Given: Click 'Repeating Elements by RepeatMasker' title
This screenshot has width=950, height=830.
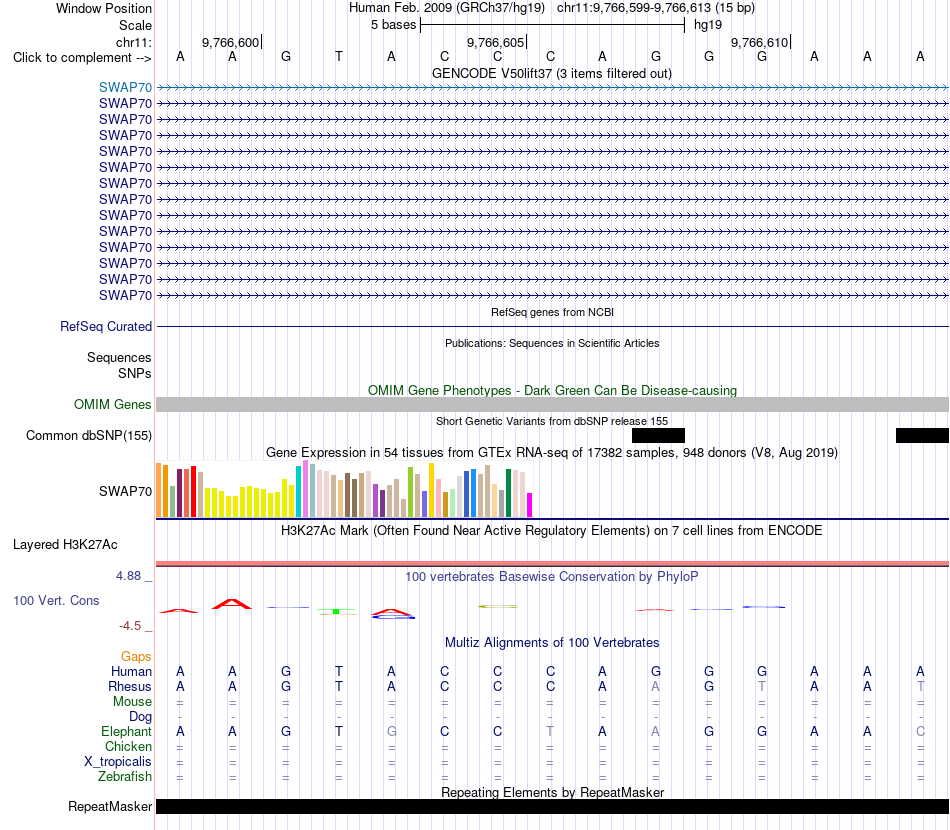Looking at the screenshot, I should tap(552, 792).
